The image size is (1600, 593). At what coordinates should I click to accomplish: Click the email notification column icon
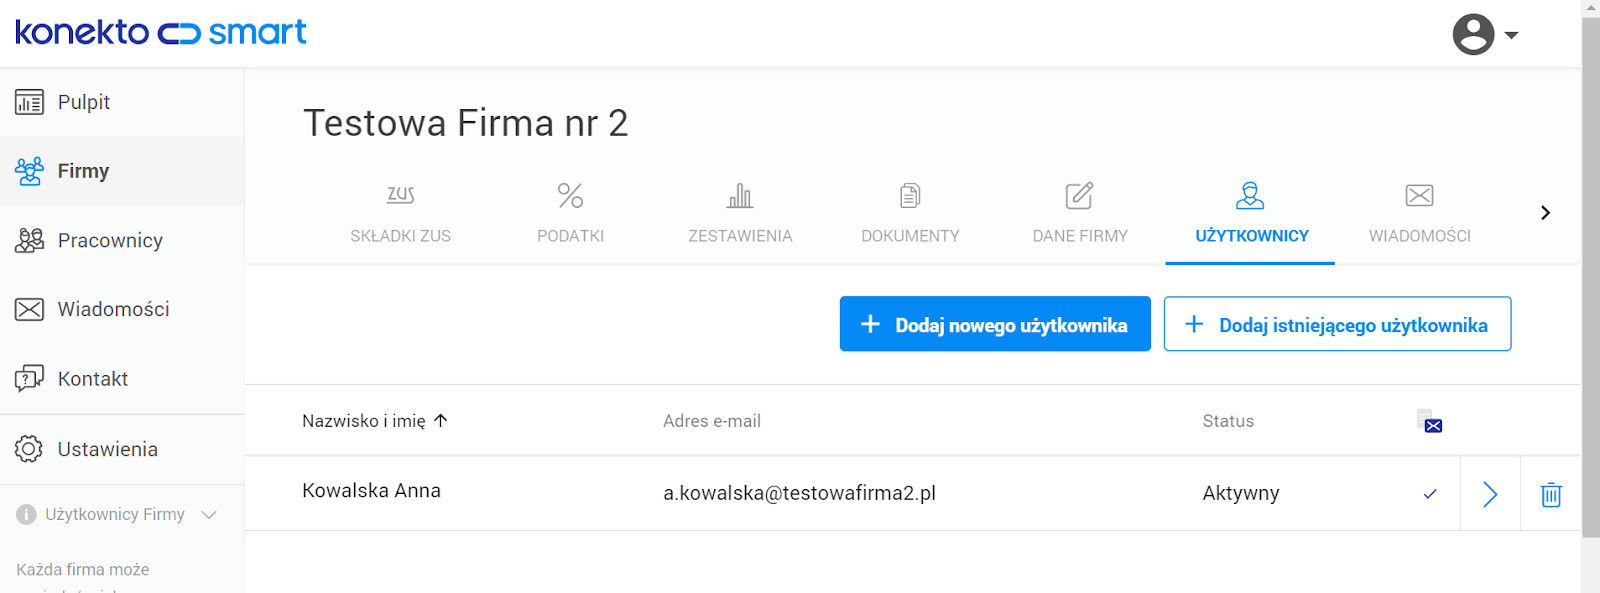[x=1429, y=421]
